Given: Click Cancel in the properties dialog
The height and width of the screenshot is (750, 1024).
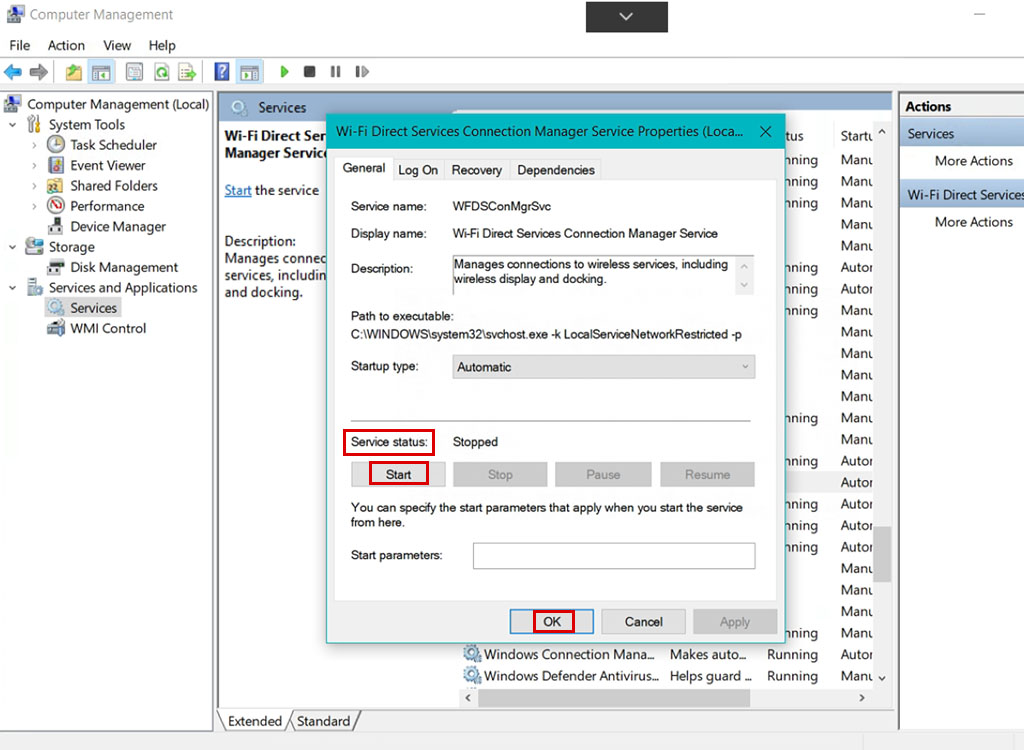Looking at the screenshot, I should [x=643, y=621].
